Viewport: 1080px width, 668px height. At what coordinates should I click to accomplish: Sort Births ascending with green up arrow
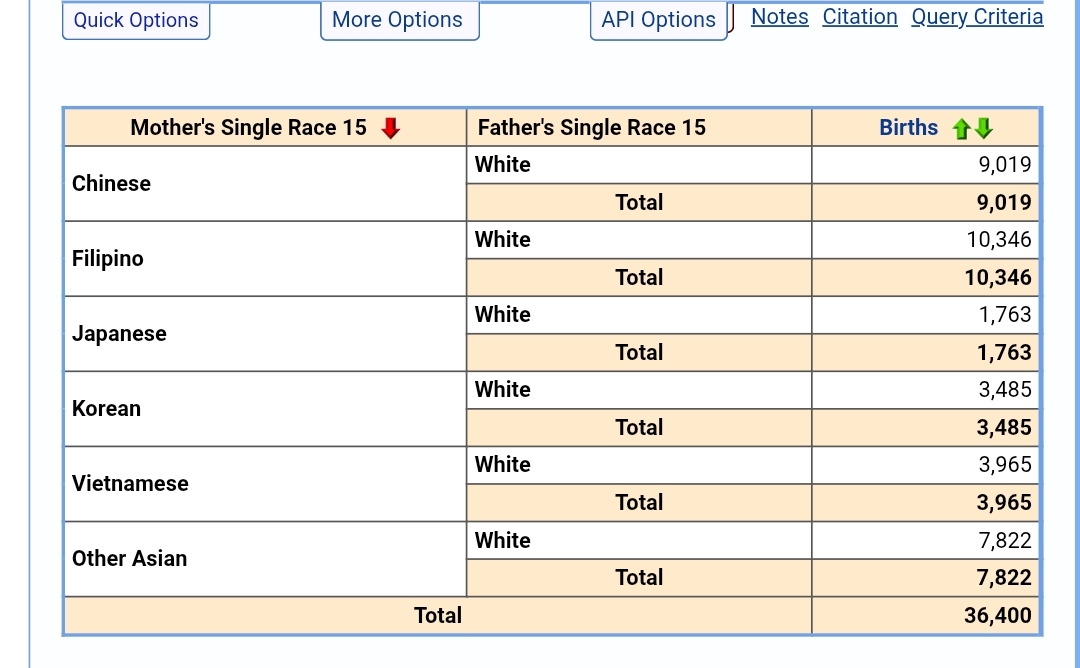click(x=962, y=129)
